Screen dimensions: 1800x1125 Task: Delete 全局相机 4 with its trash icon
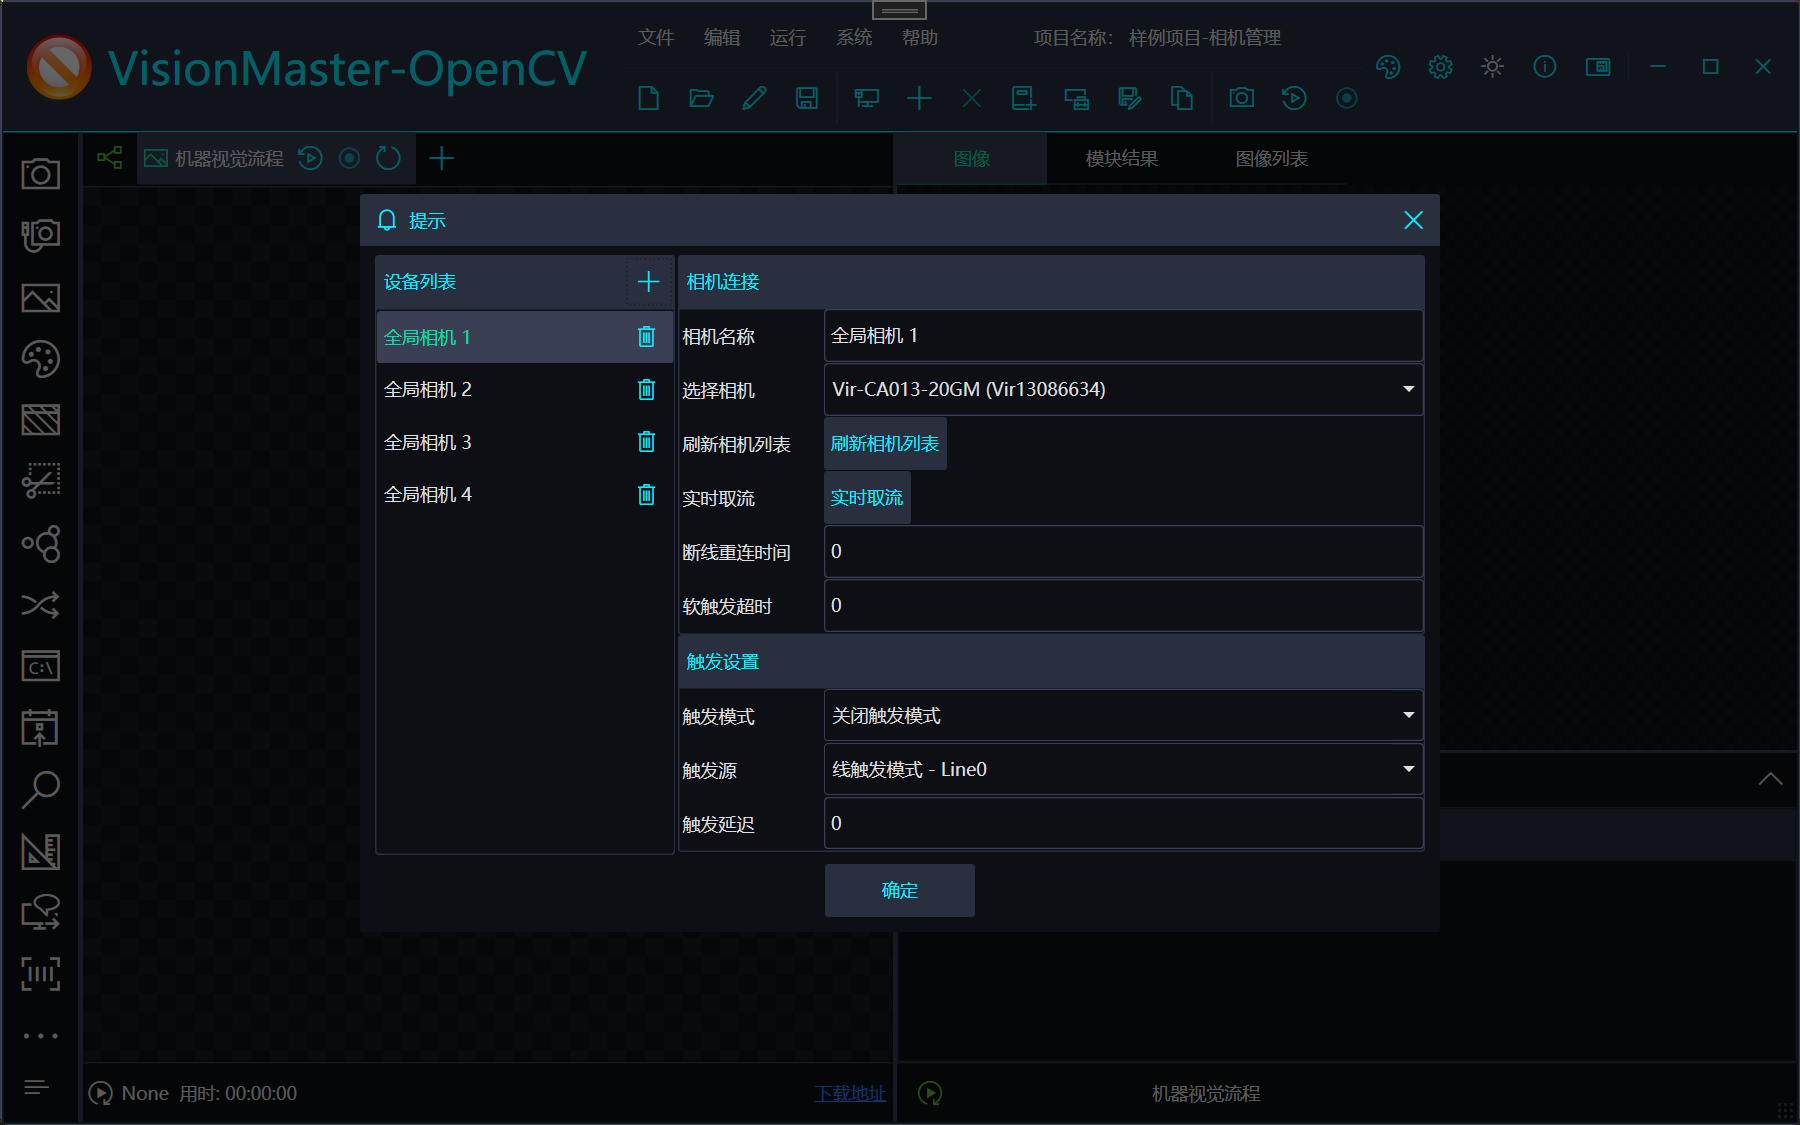(647, 494)
